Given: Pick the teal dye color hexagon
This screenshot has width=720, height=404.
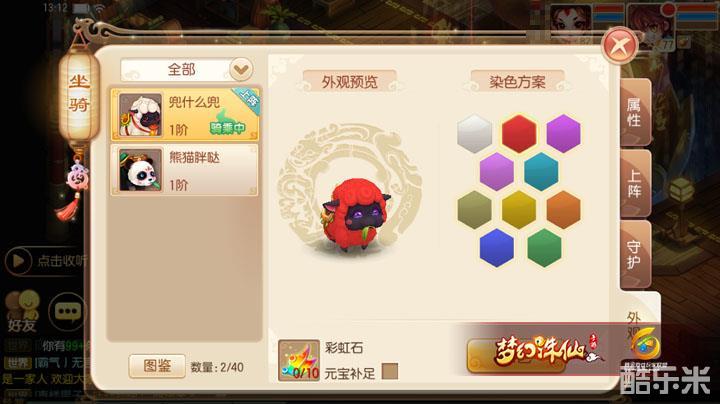Looking at the screenshot, I should 541,172.
